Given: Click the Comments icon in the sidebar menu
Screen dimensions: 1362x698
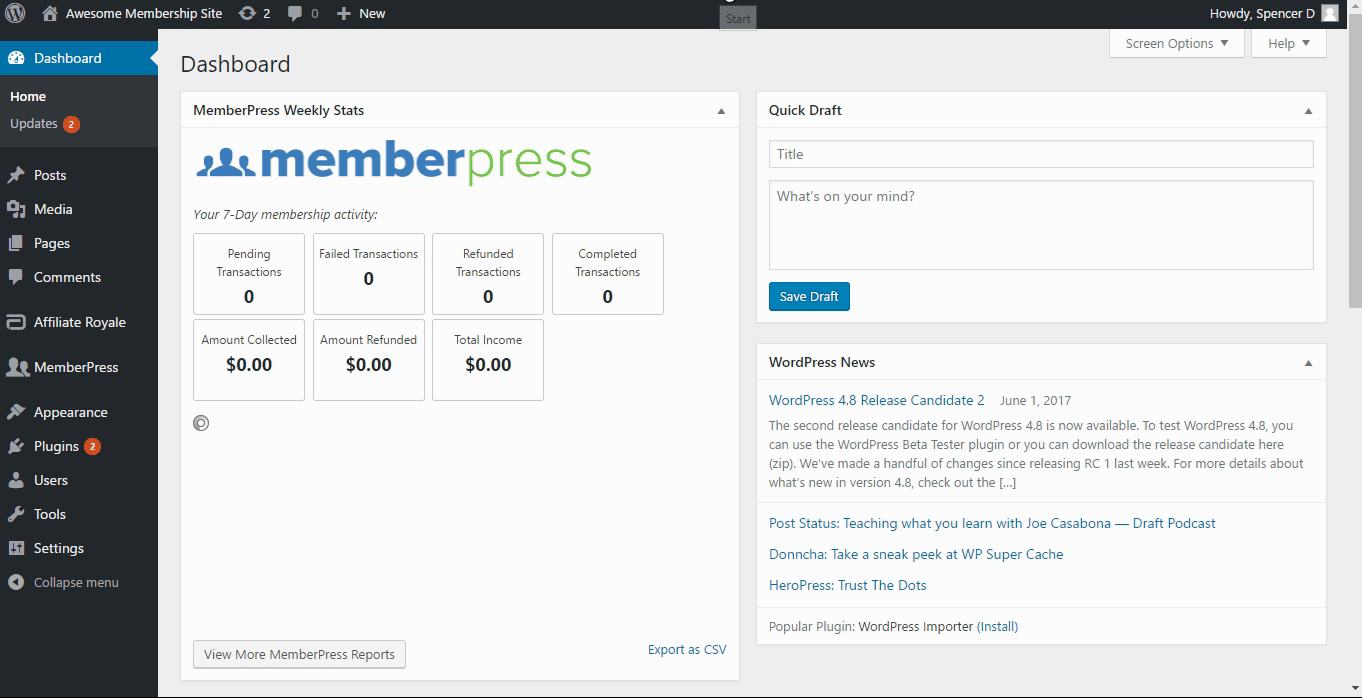Looking at the screenshot, I should [x=16, y=277].
